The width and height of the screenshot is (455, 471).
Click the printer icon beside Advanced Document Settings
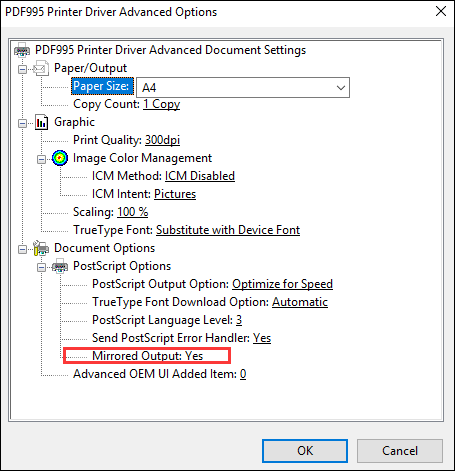coord(22,50)
